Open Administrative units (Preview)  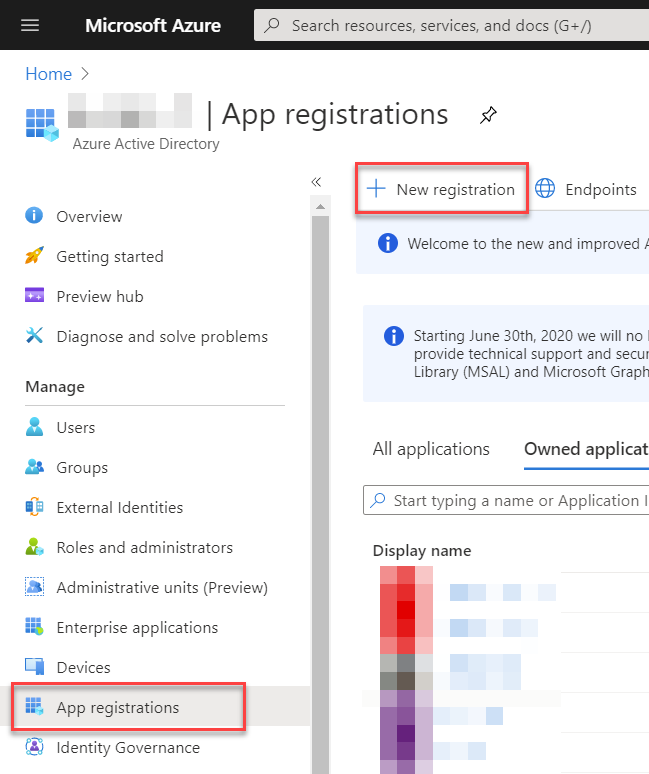tap(162, 587)
